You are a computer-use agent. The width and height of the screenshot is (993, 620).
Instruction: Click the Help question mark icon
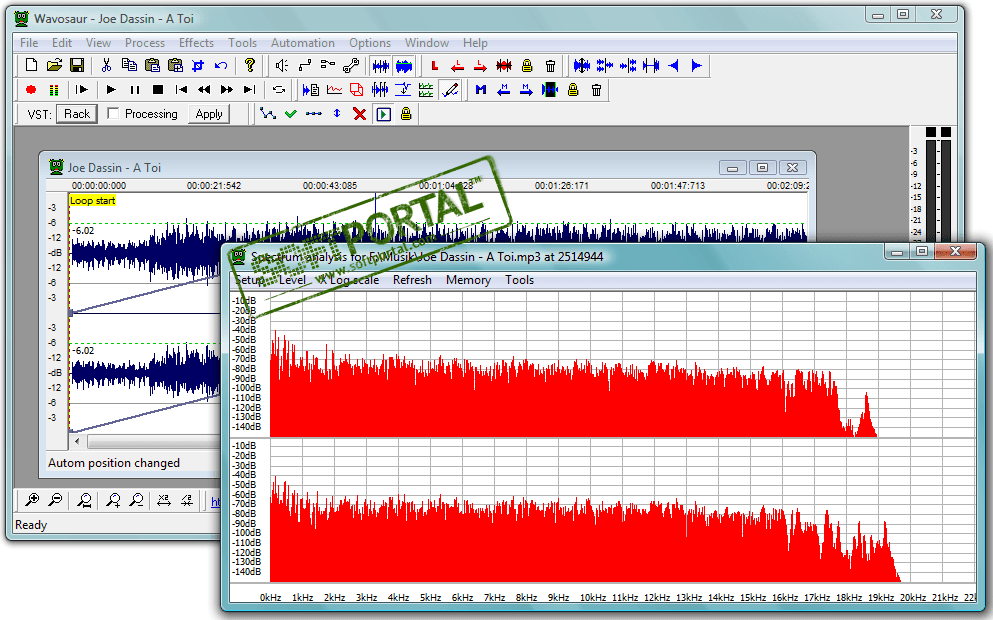250,66
